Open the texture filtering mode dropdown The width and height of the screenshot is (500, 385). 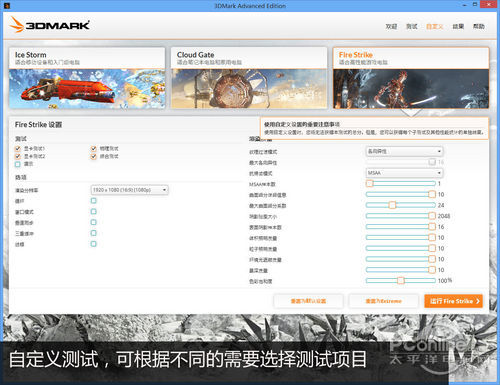click(x=404, y=151)
